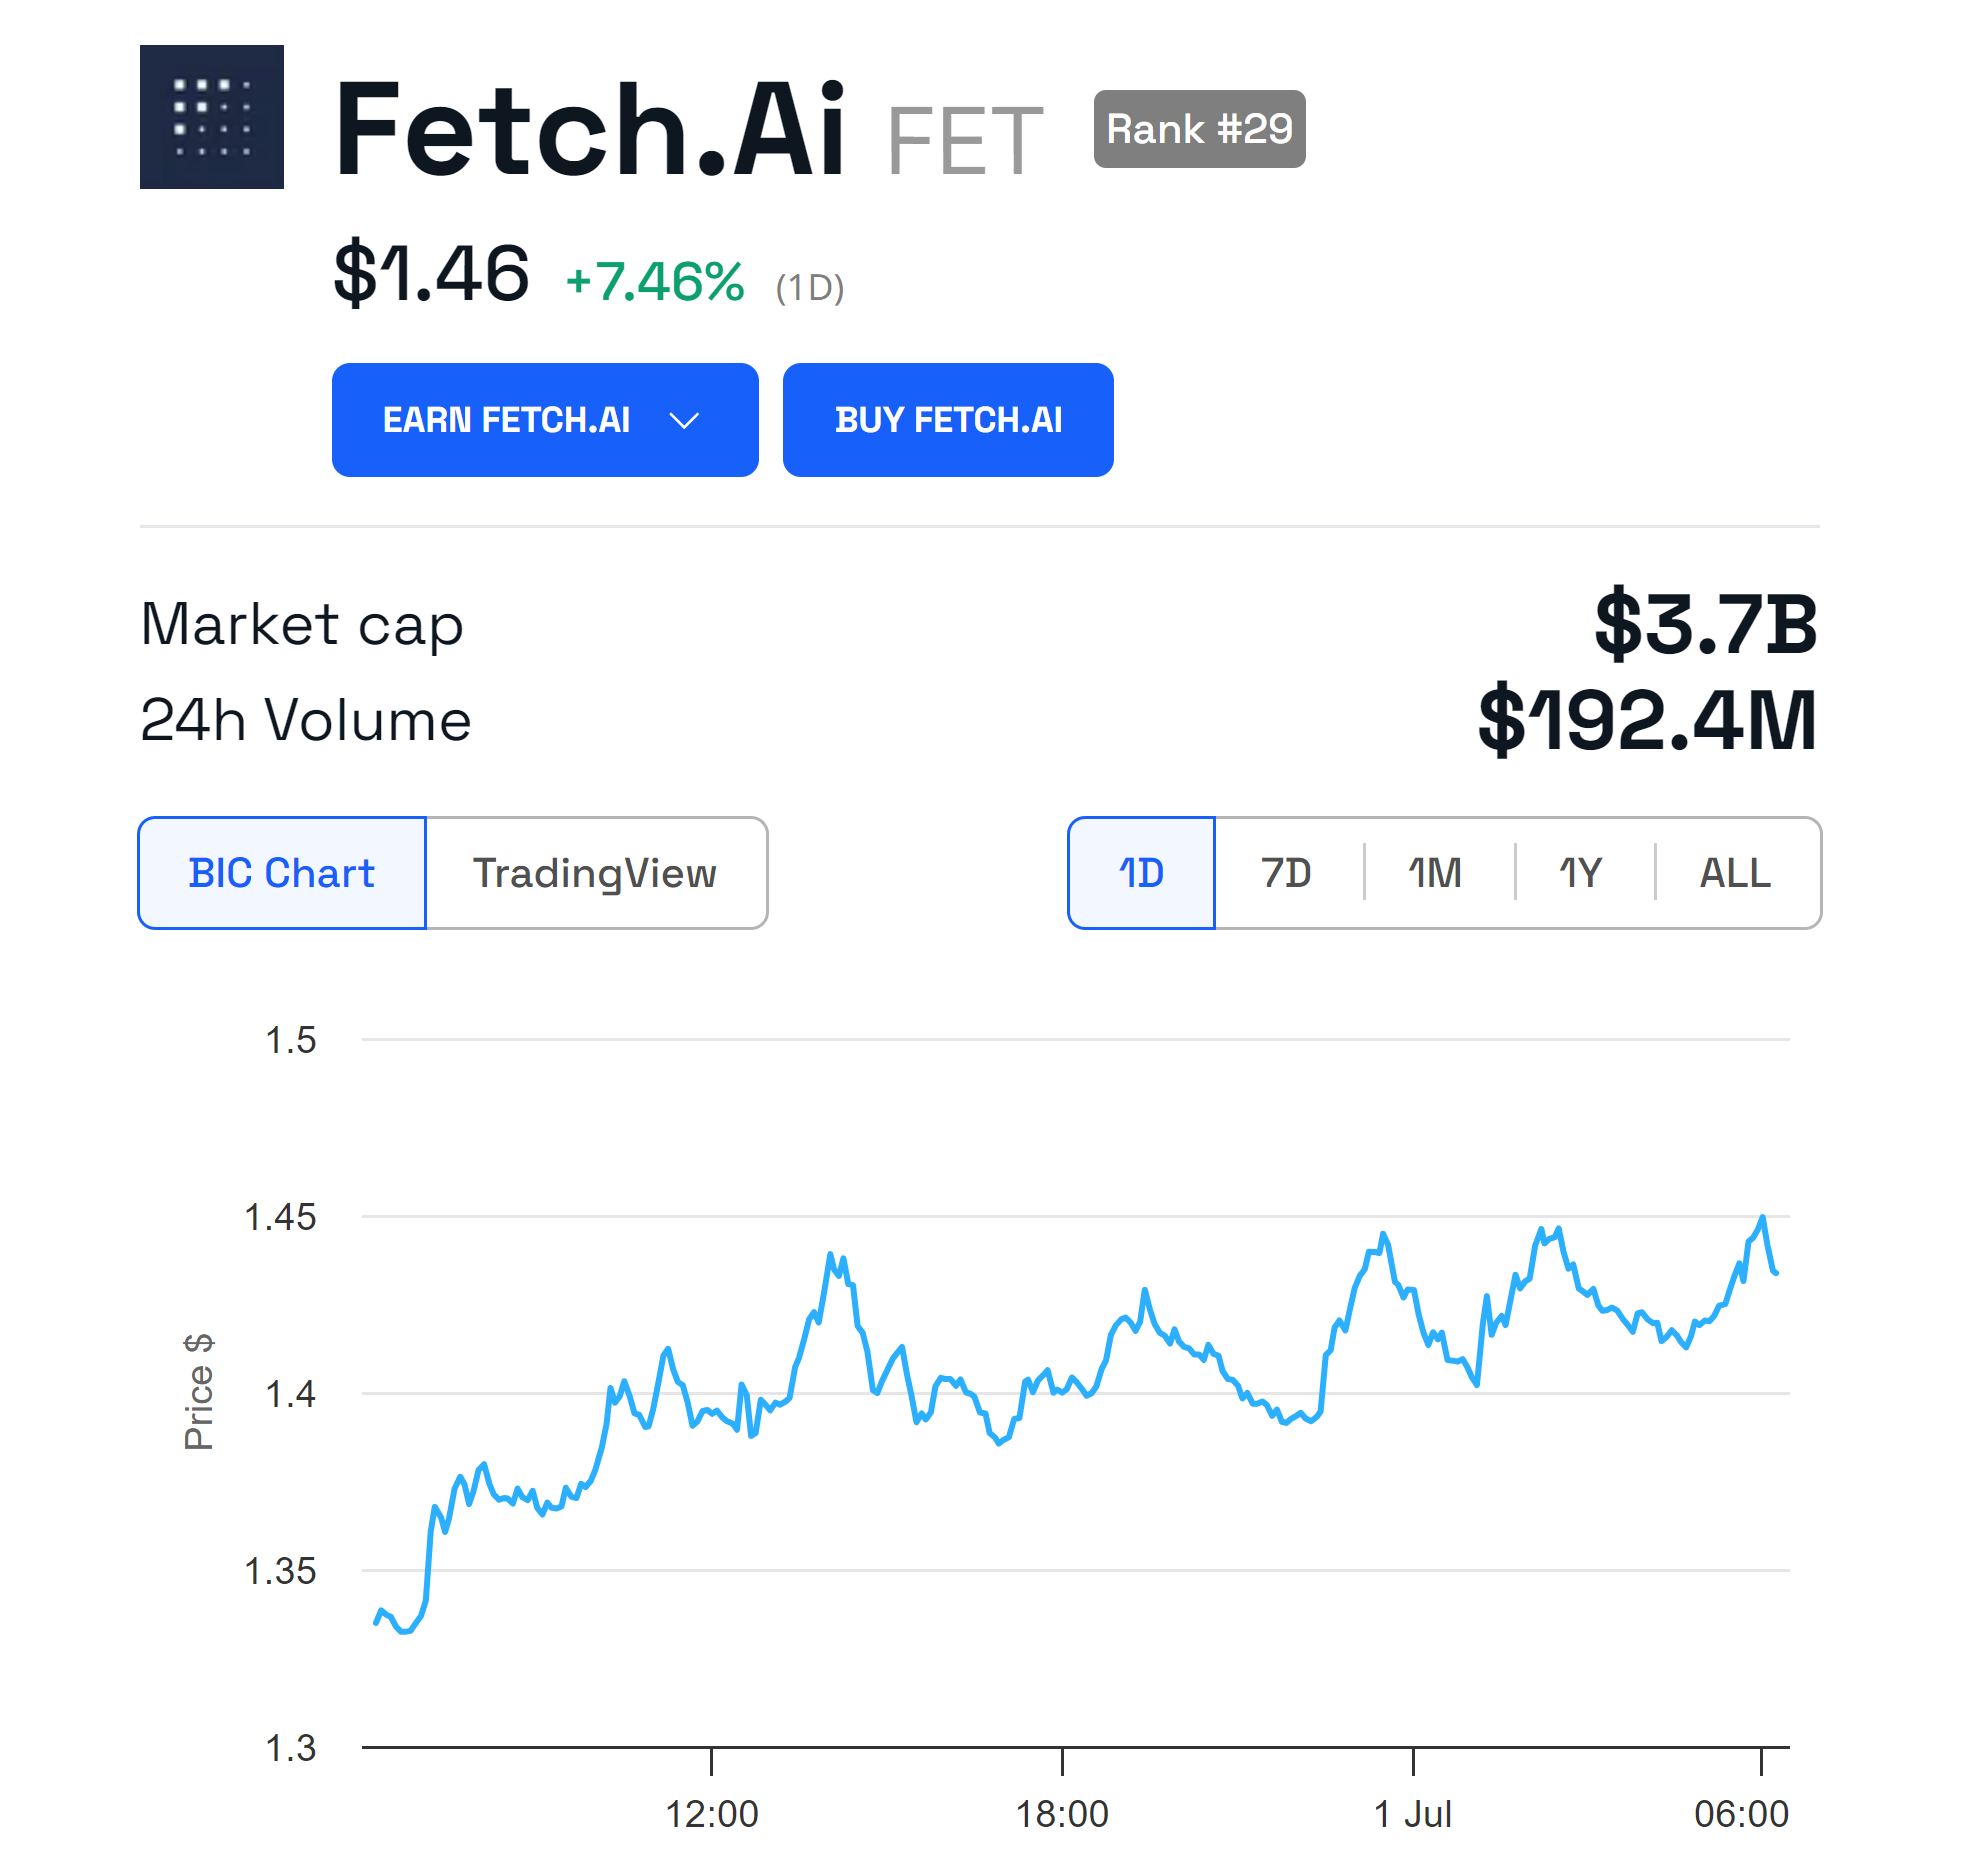The height and width of the screenshot is (1863, 1976).
Task: Switch to the BIC Chart tab
Action: click(x=282, y=873)
